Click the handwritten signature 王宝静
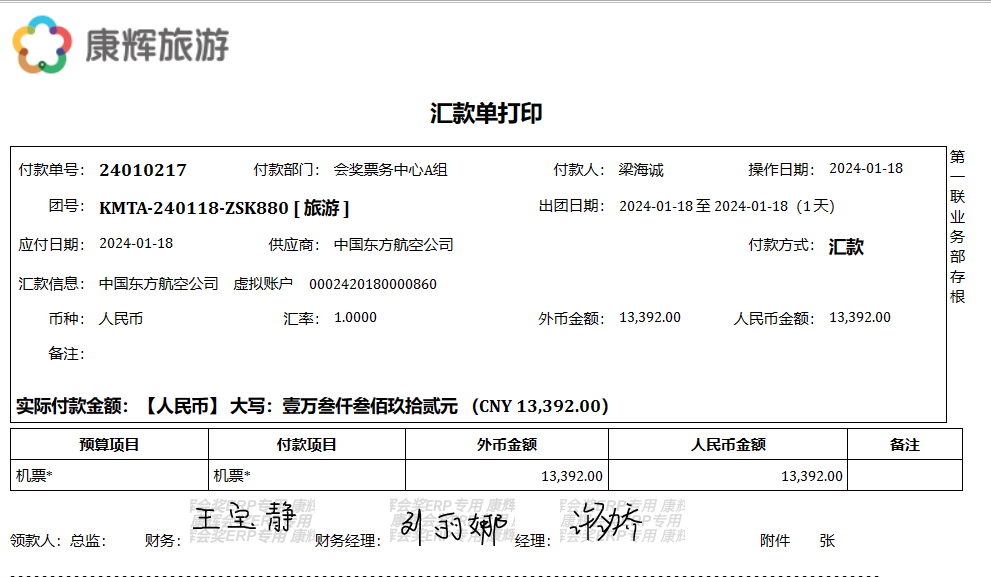Viewport: 991px width, 577px height. (244, 518)
